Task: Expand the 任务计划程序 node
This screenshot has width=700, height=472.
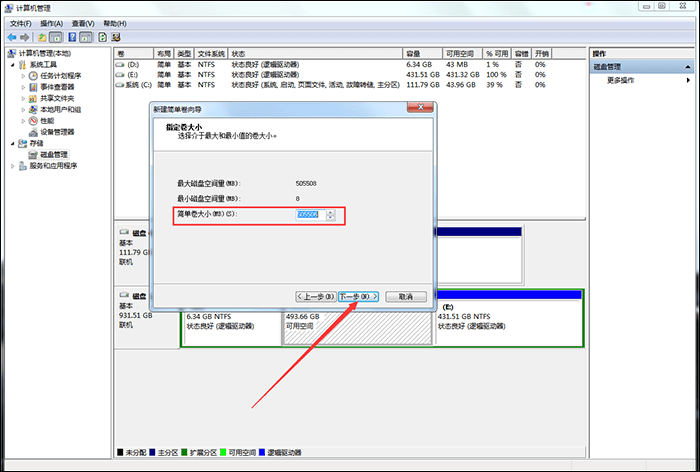Action: 23,76
